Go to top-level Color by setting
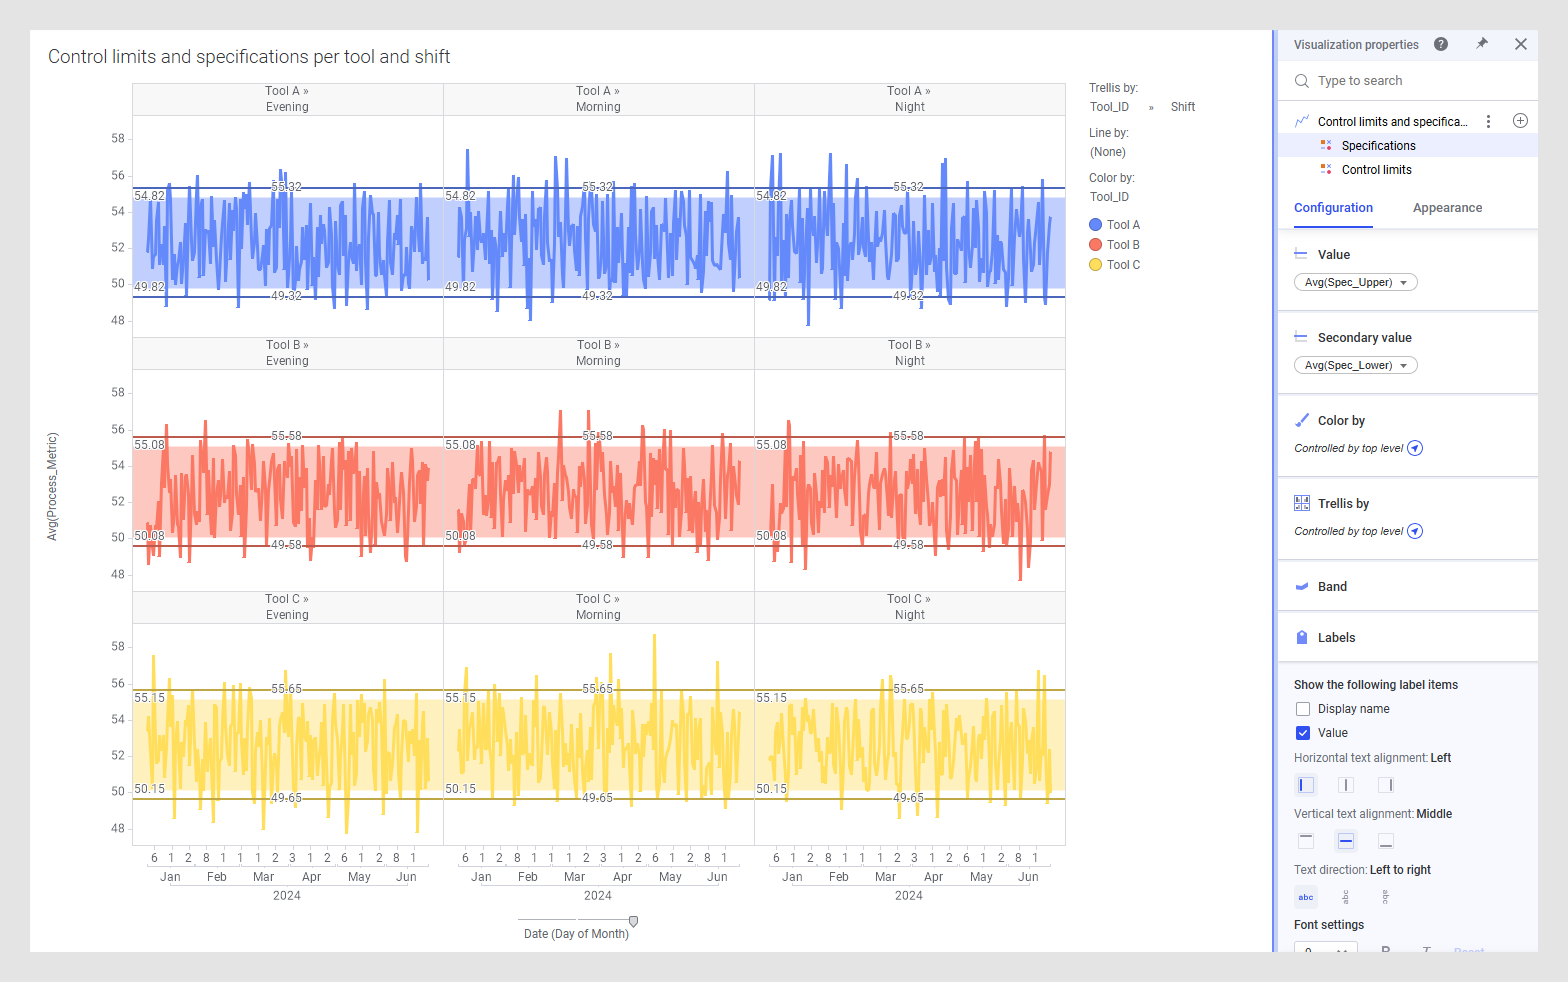This screenshot has width=1568, height=982. (1415, 448)
